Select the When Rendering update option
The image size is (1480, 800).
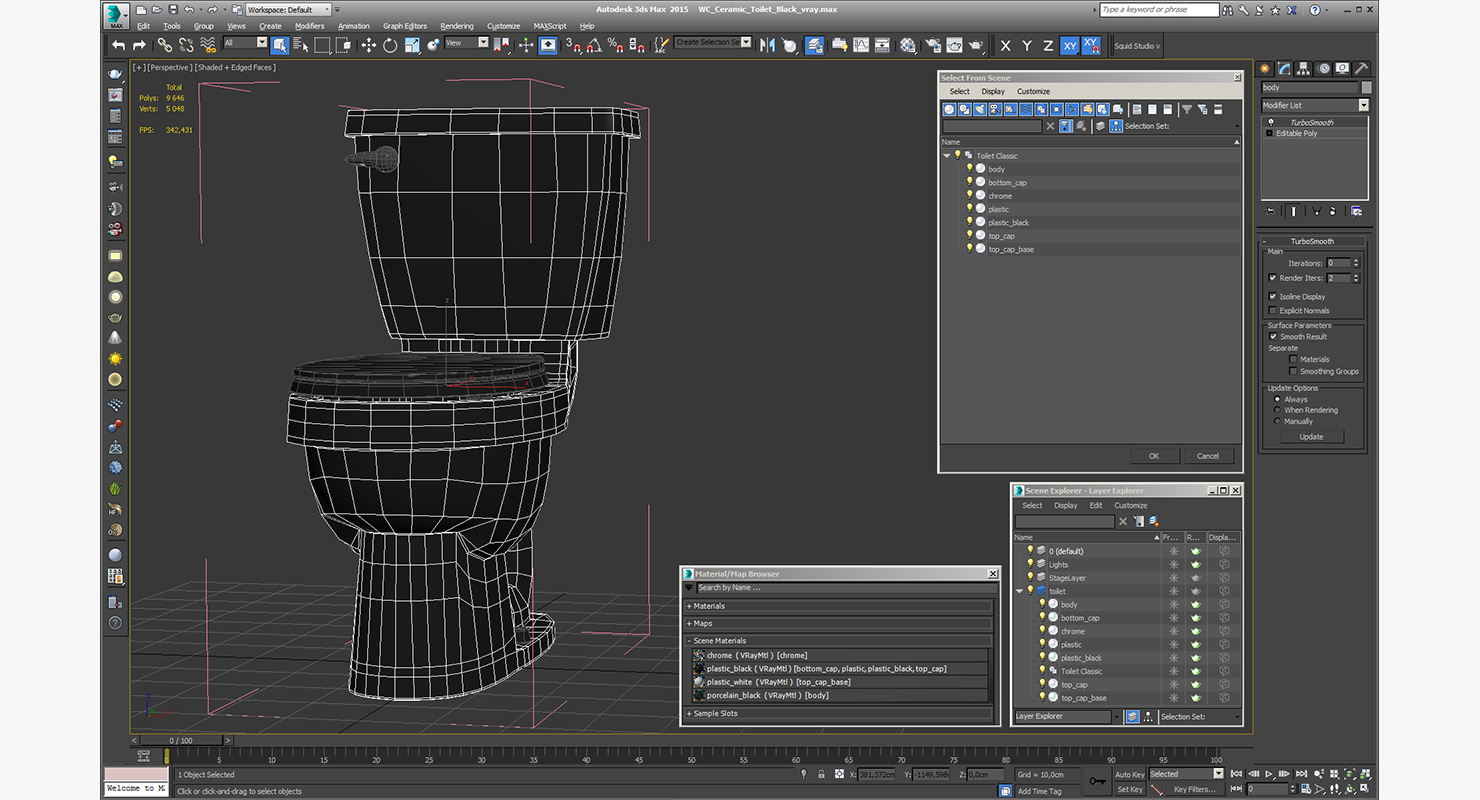click(1277, 410)
